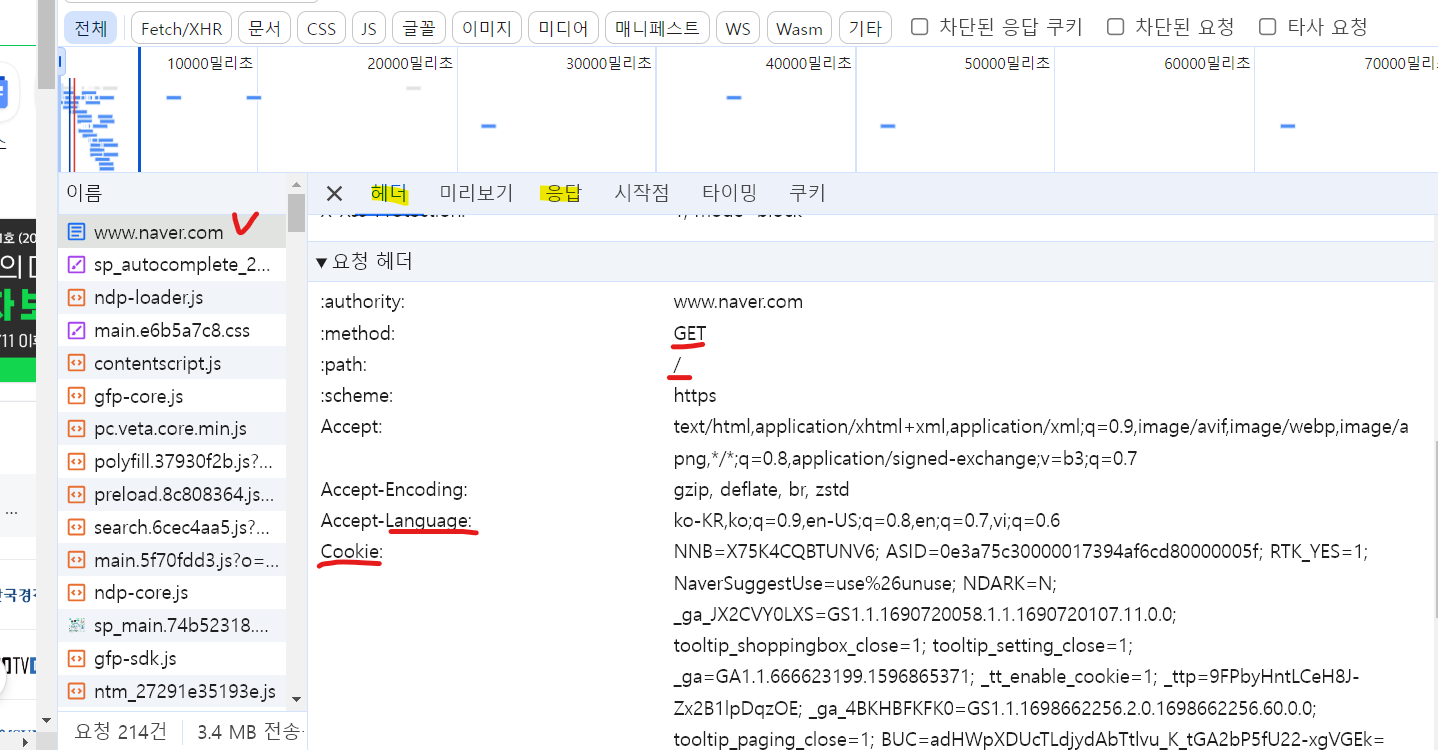Screen dimensions: 1438x750
Task: Click script icon of ndp-loader.js
Action: coord(76,298)
